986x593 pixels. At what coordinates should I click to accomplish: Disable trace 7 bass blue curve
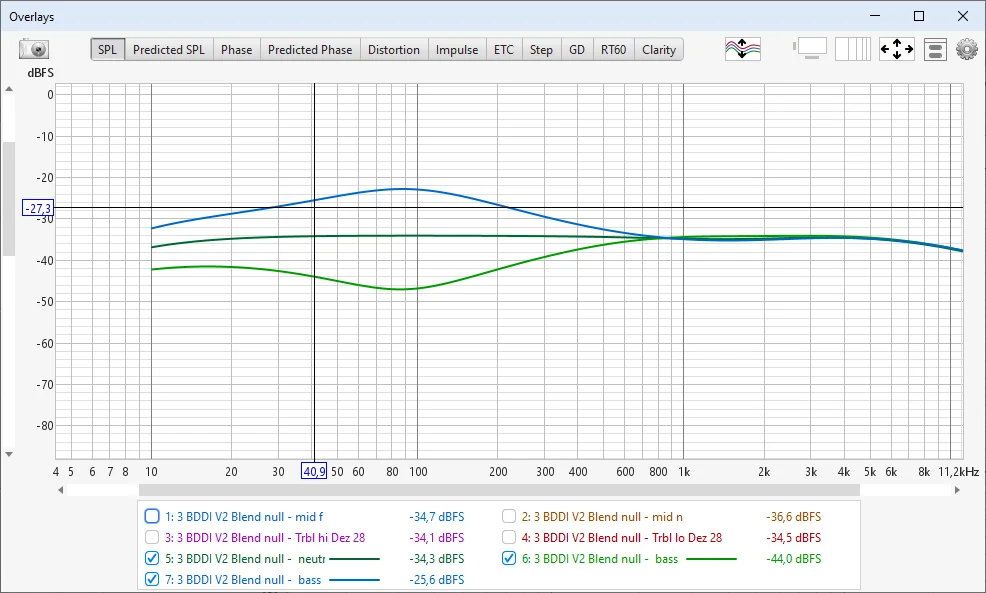tap(152, 579)
